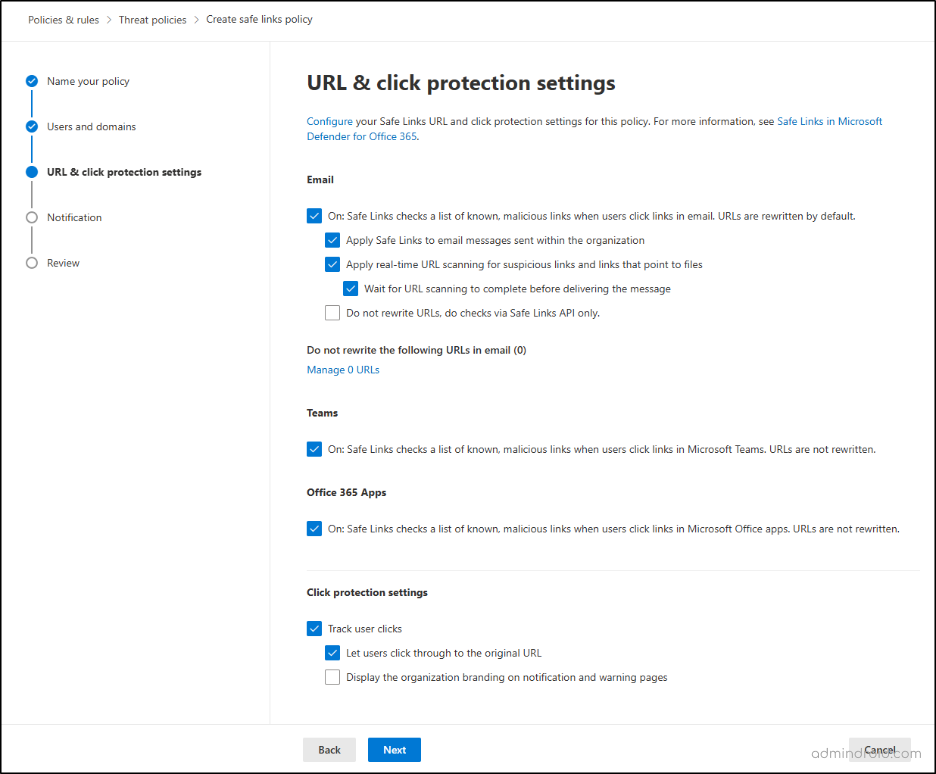Uncheck Apply real-time URL scanning option

[332, 264]
